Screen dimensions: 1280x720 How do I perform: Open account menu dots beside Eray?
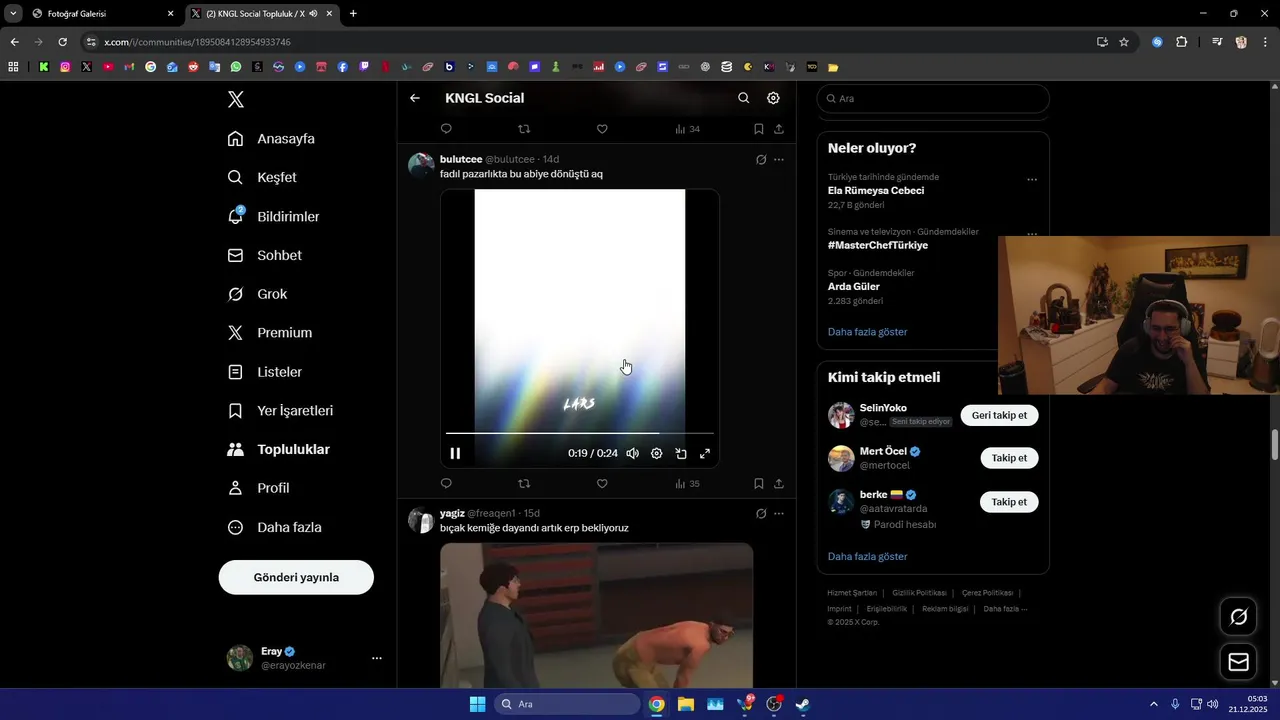point(377,658)
